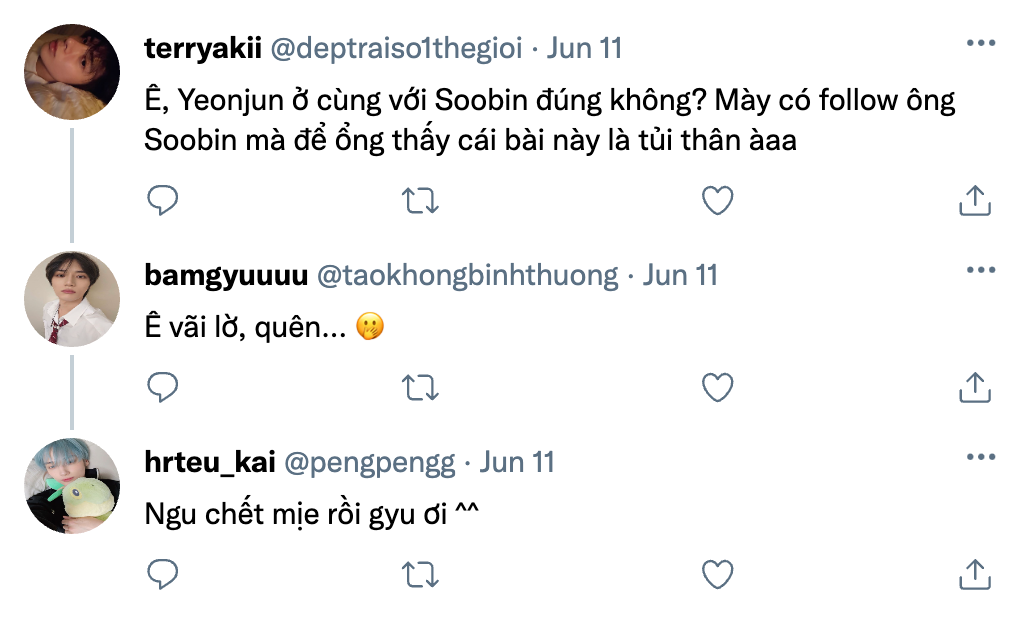The image size is (1024, 618).
Task: Click bamgyuuuu's avatar image
Action: pyautogui.click(x=71, y=299)
